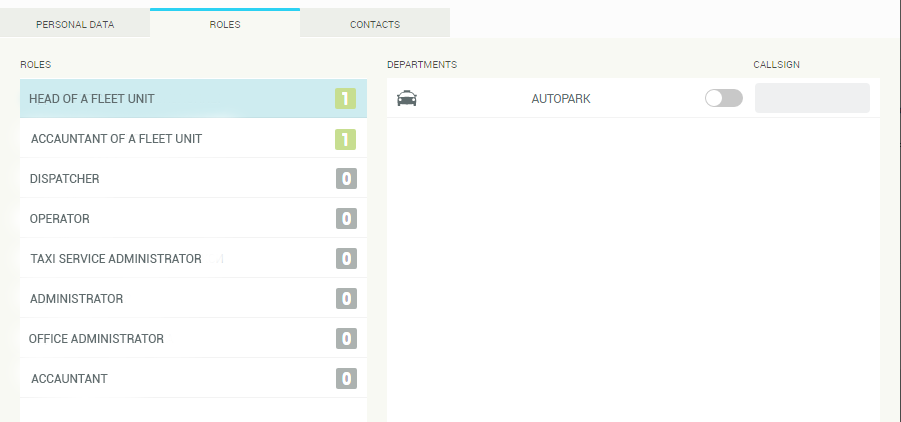Select Head of a Fleet Unit role

(92, 99)
